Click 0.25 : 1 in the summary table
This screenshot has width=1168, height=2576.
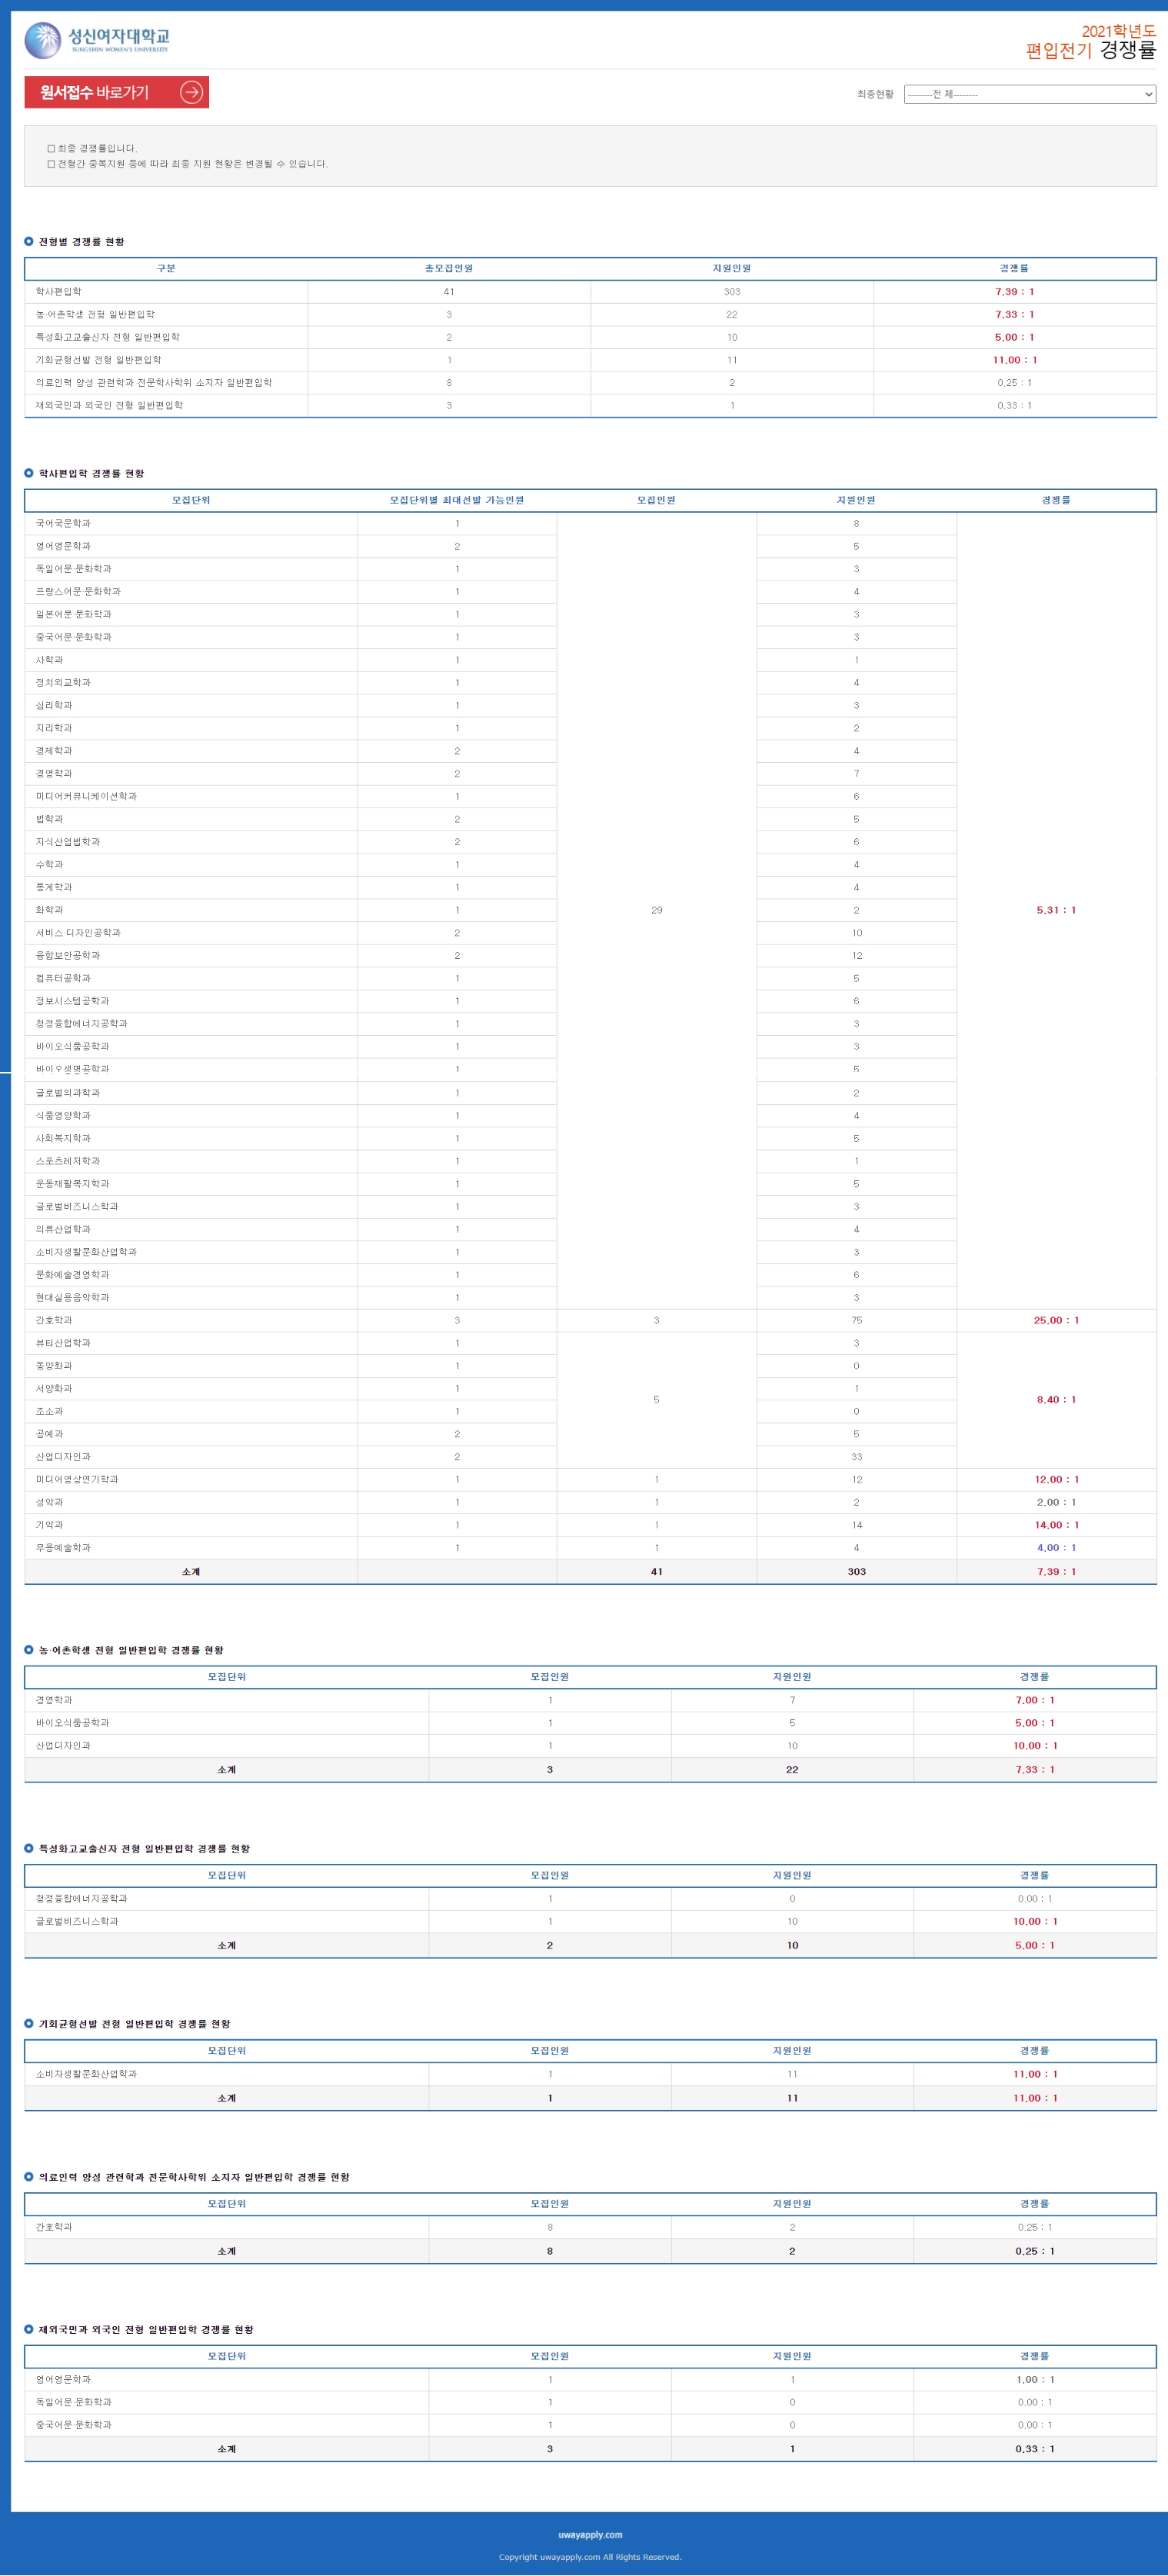pyautogui.click(x=1014, y=382)
